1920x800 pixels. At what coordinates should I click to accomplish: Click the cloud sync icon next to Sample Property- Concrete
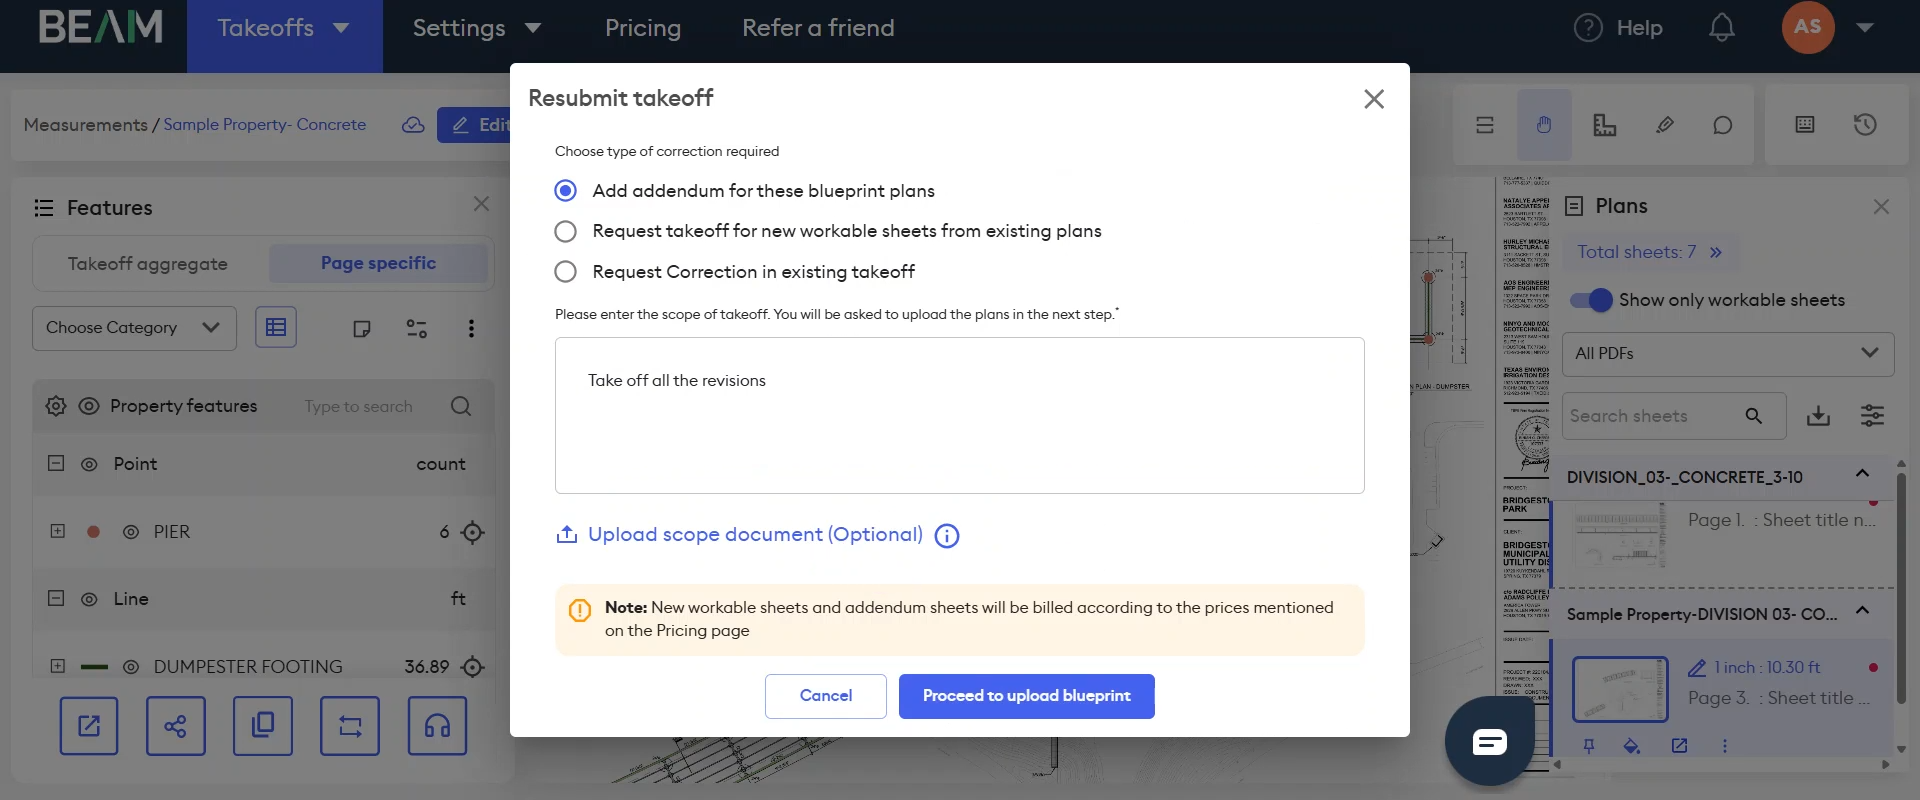[413, 125]
